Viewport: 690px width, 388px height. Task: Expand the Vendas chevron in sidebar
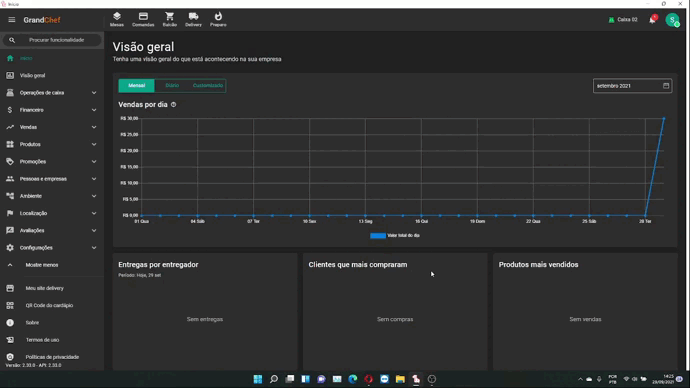click(x=94, y=127)
